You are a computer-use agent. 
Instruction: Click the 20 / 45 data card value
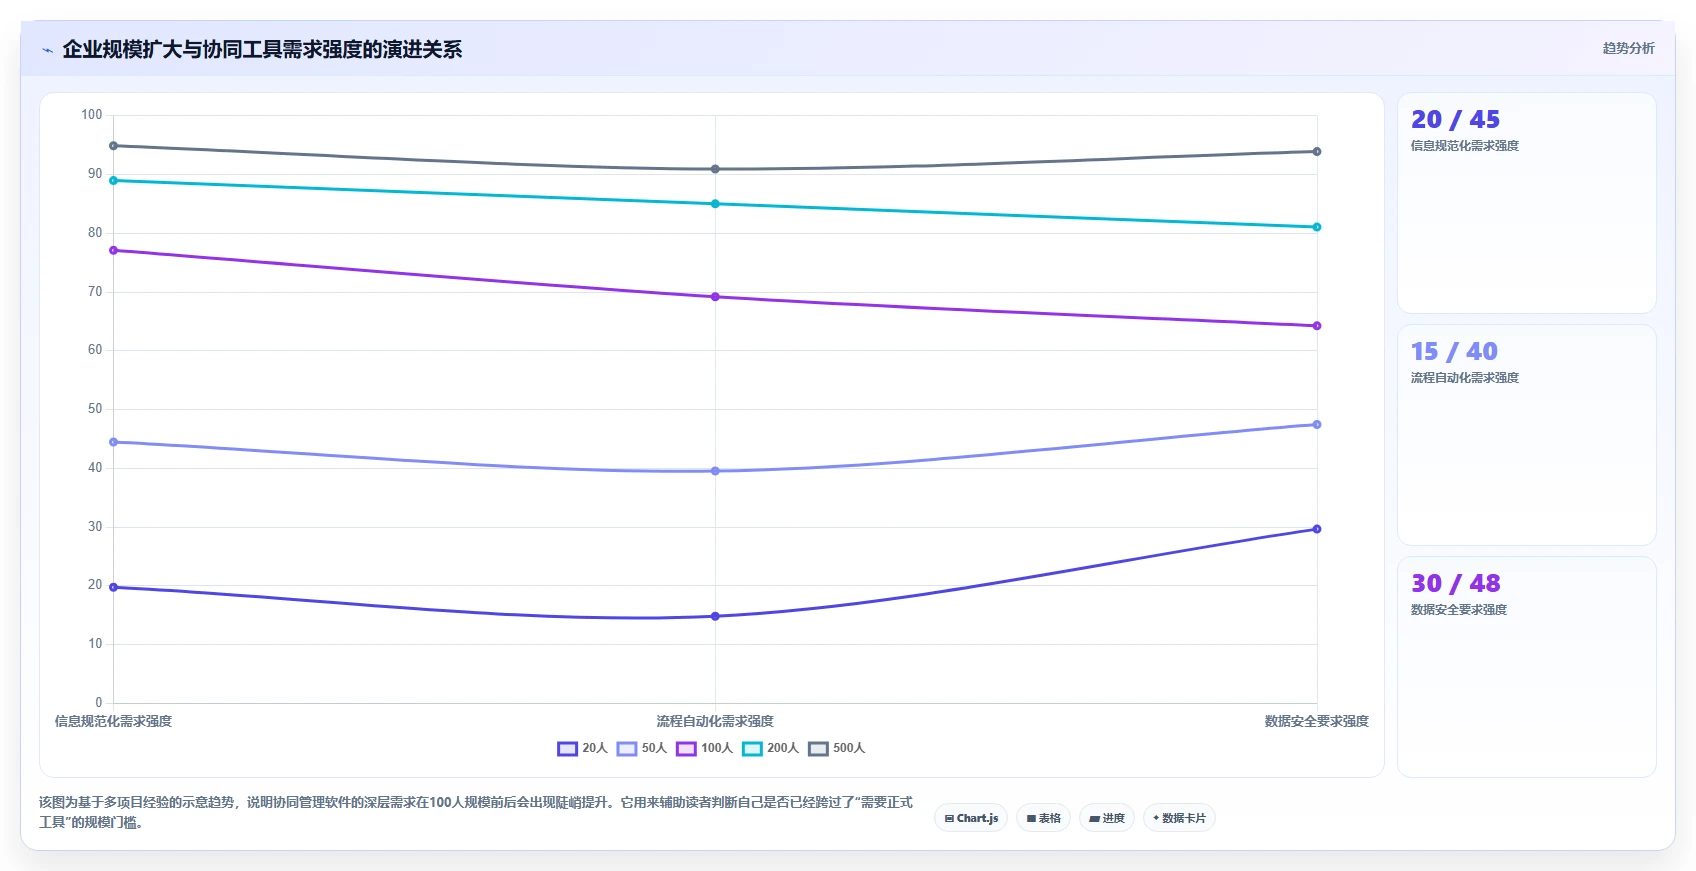pyautogui.click(x=1455, y=119)
